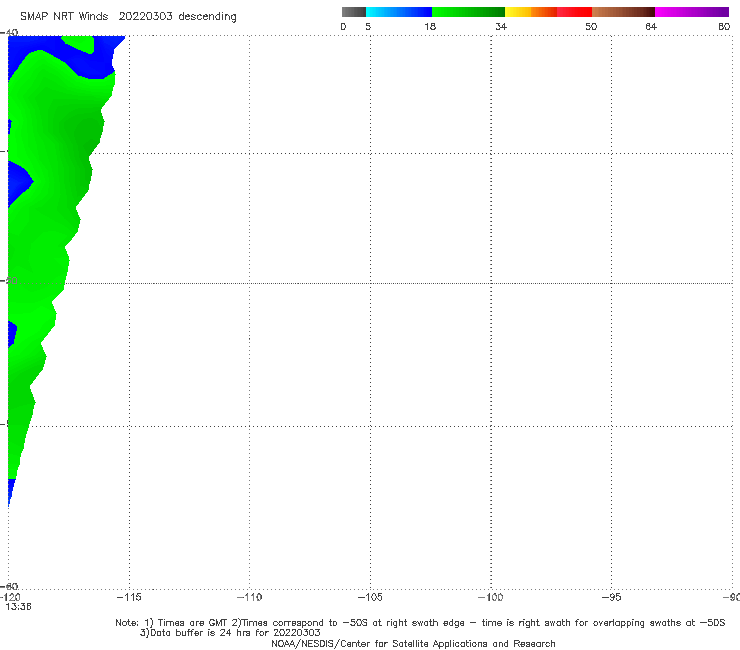
Task: Click the color bar label '50'
Action: point(591,26)
